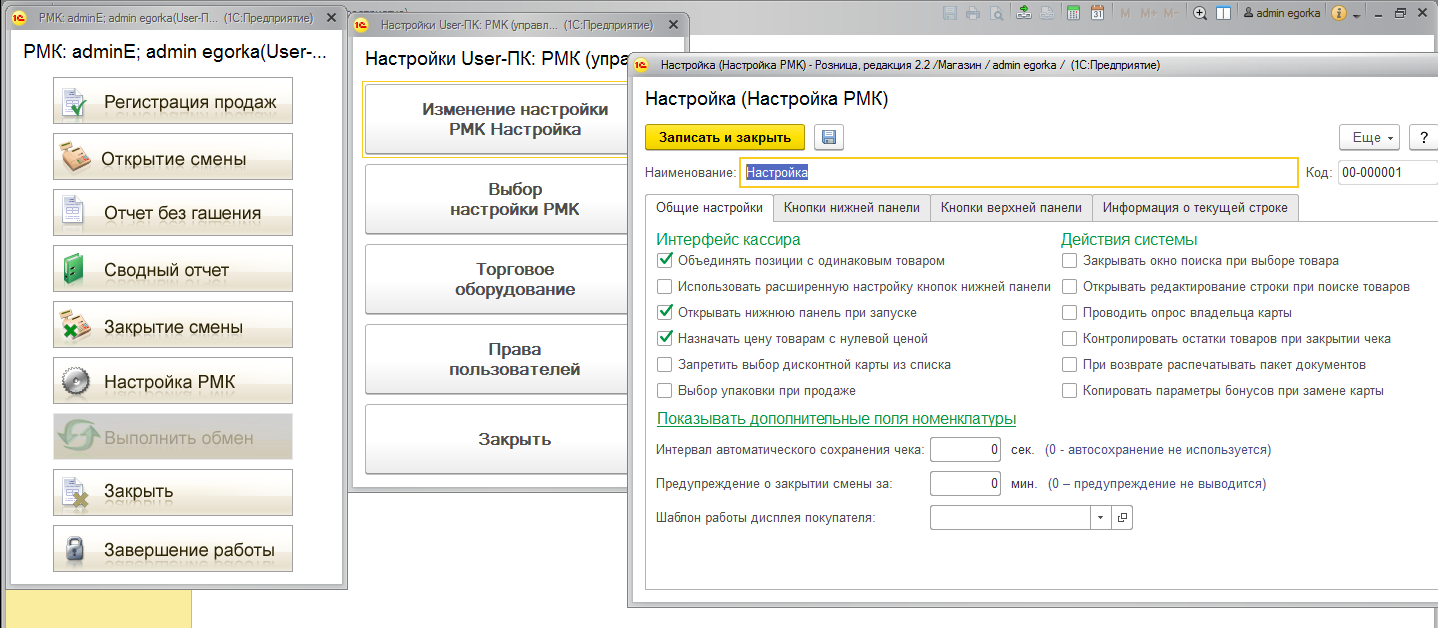Open the calculator from top toolbar
This screenshot has width=1438, height=628.
(x=1073, y=13)
